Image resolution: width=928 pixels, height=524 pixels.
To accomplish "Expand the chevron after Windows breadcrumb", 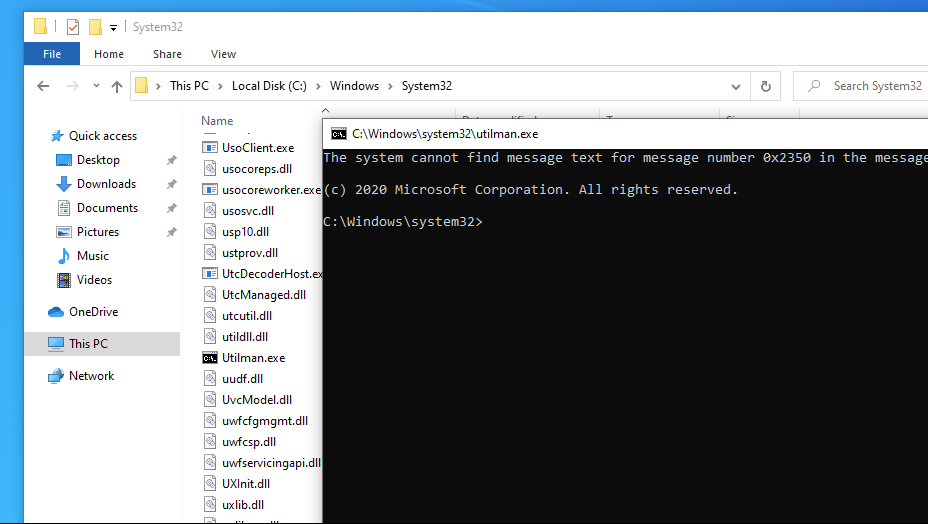I will [390, 86].
